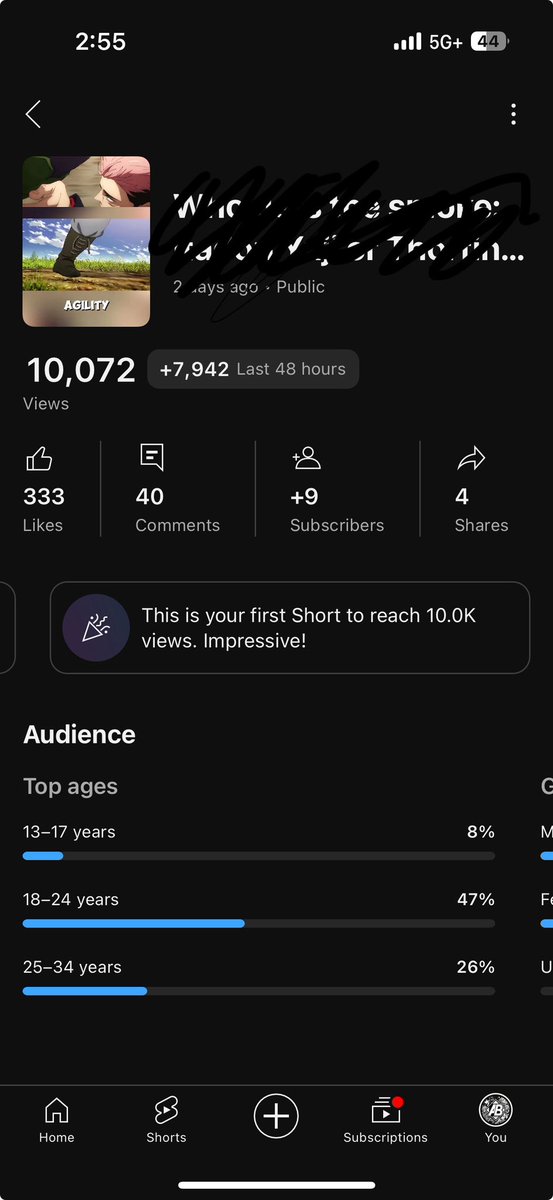Tap the 25–34 years progress bar
The height and width of the screenshot is (1200, 553).
[x=259, y=991]
